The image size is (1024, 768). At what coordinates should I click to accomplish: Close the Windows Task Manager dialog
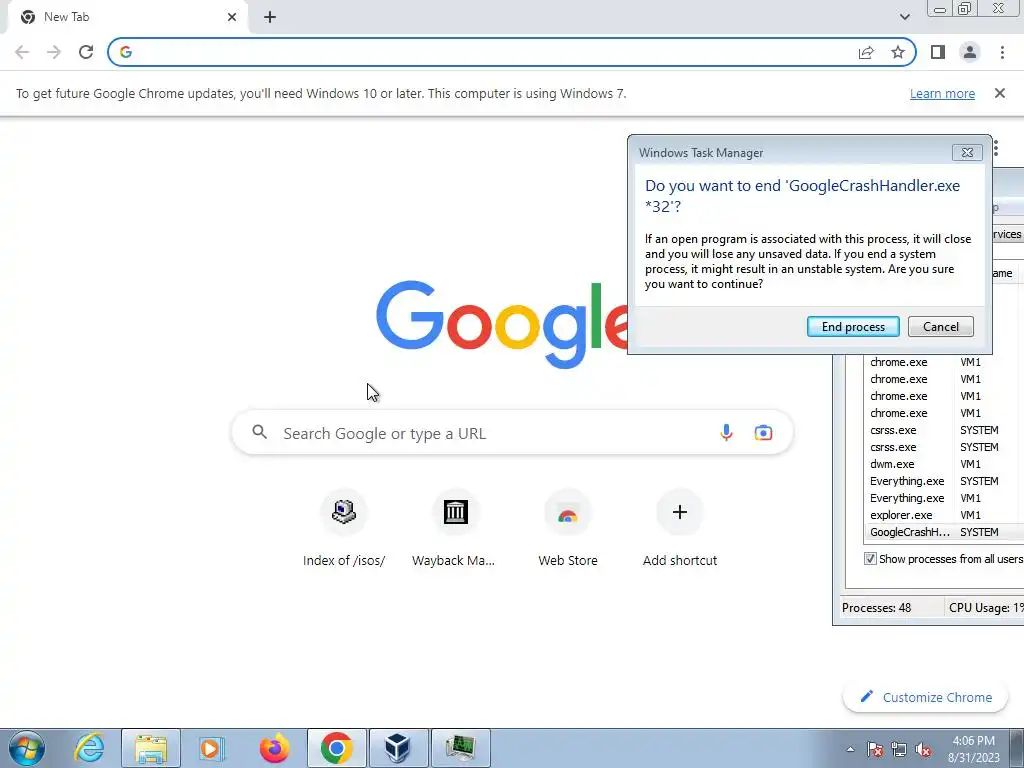point(967,152)
